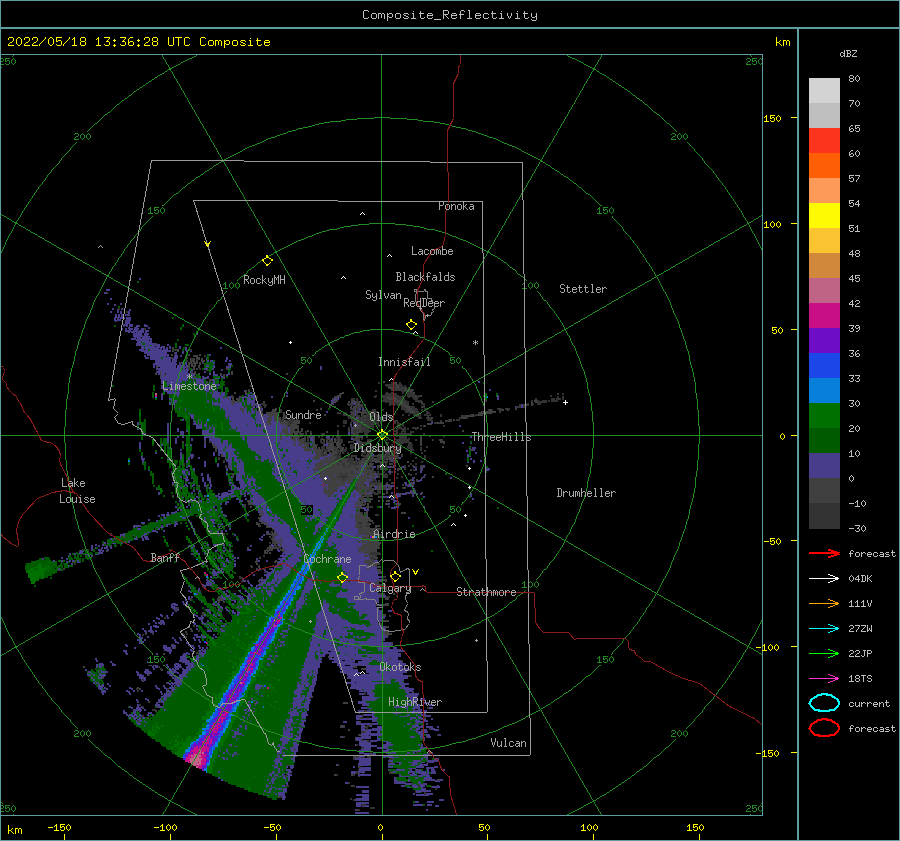Click the Composite_Reflectivity title
900x841 pixels.
(450, 15)
